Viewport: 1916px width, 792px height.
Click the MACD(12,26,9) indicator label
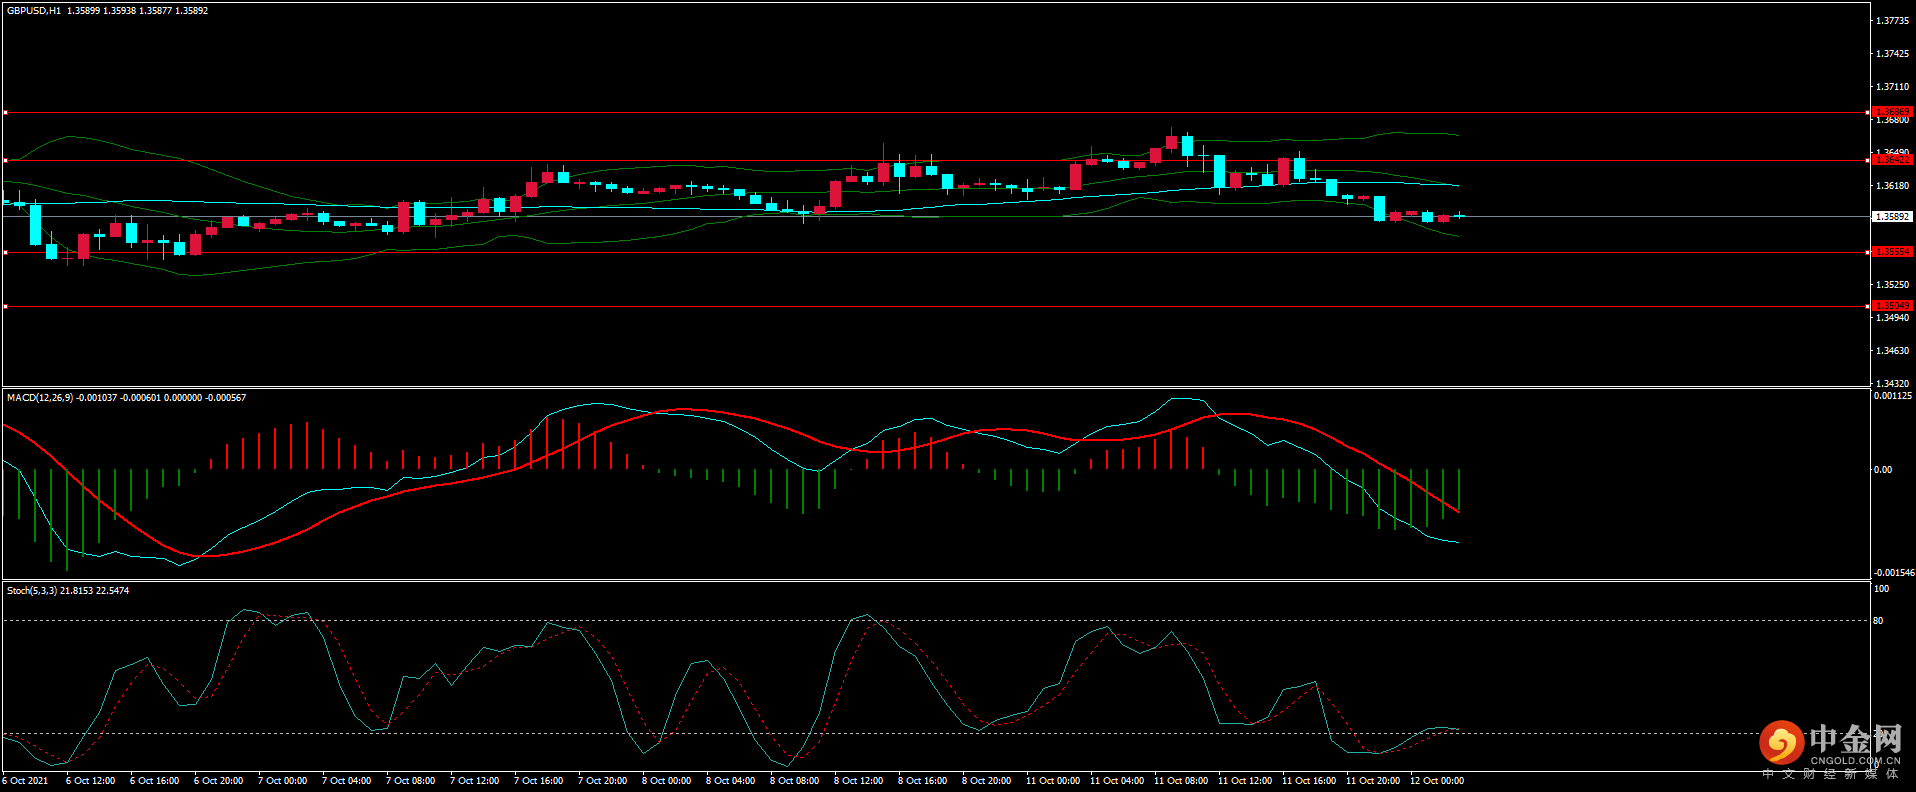40,398
